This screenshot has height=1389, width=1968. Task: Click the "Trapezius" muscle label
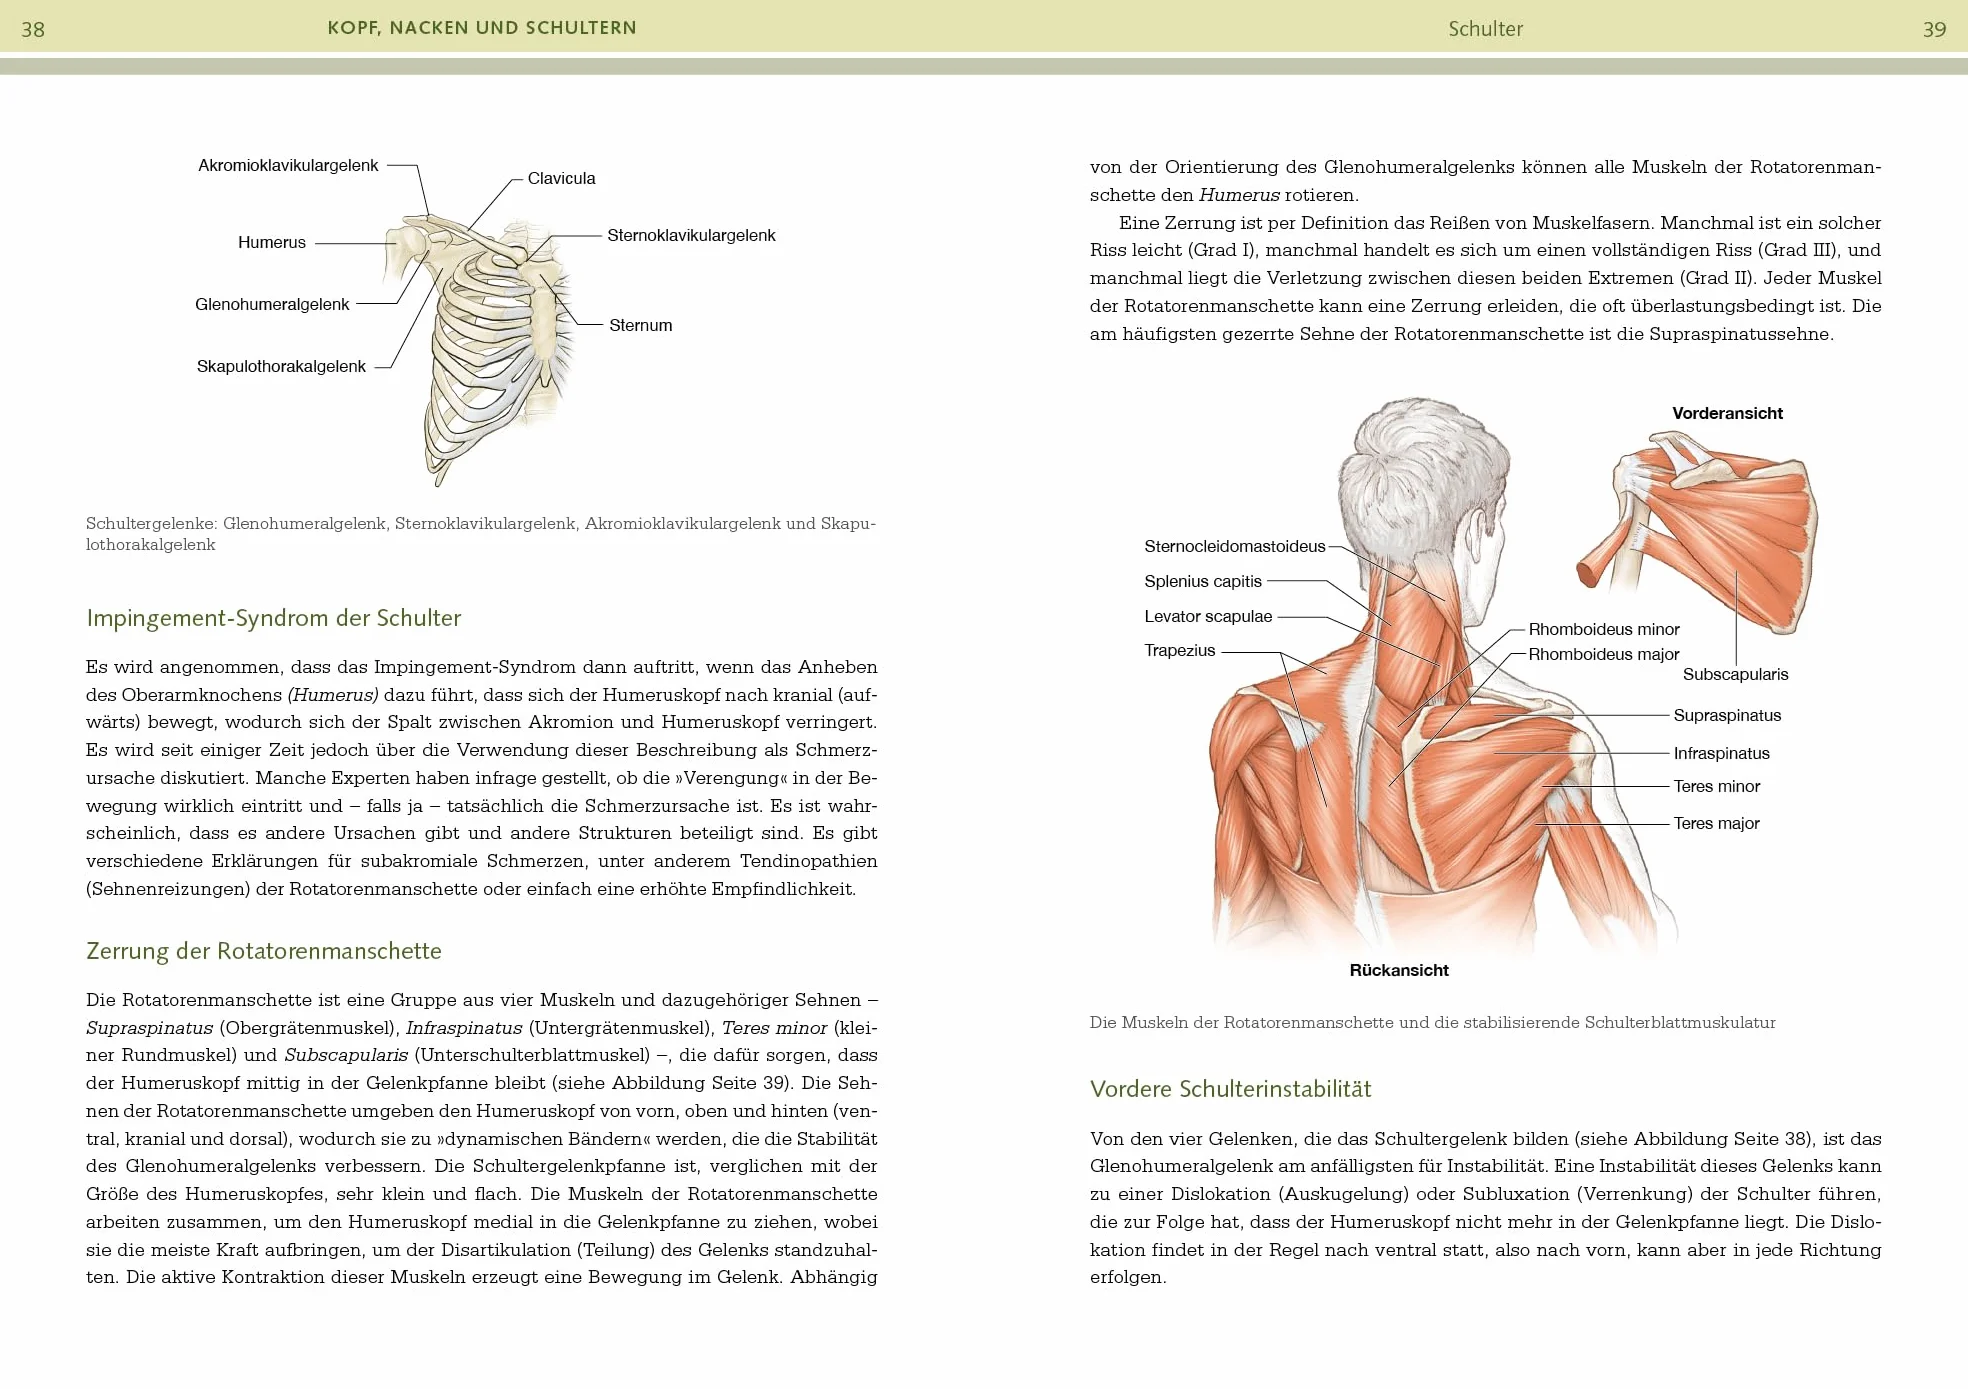[1180, 650]
